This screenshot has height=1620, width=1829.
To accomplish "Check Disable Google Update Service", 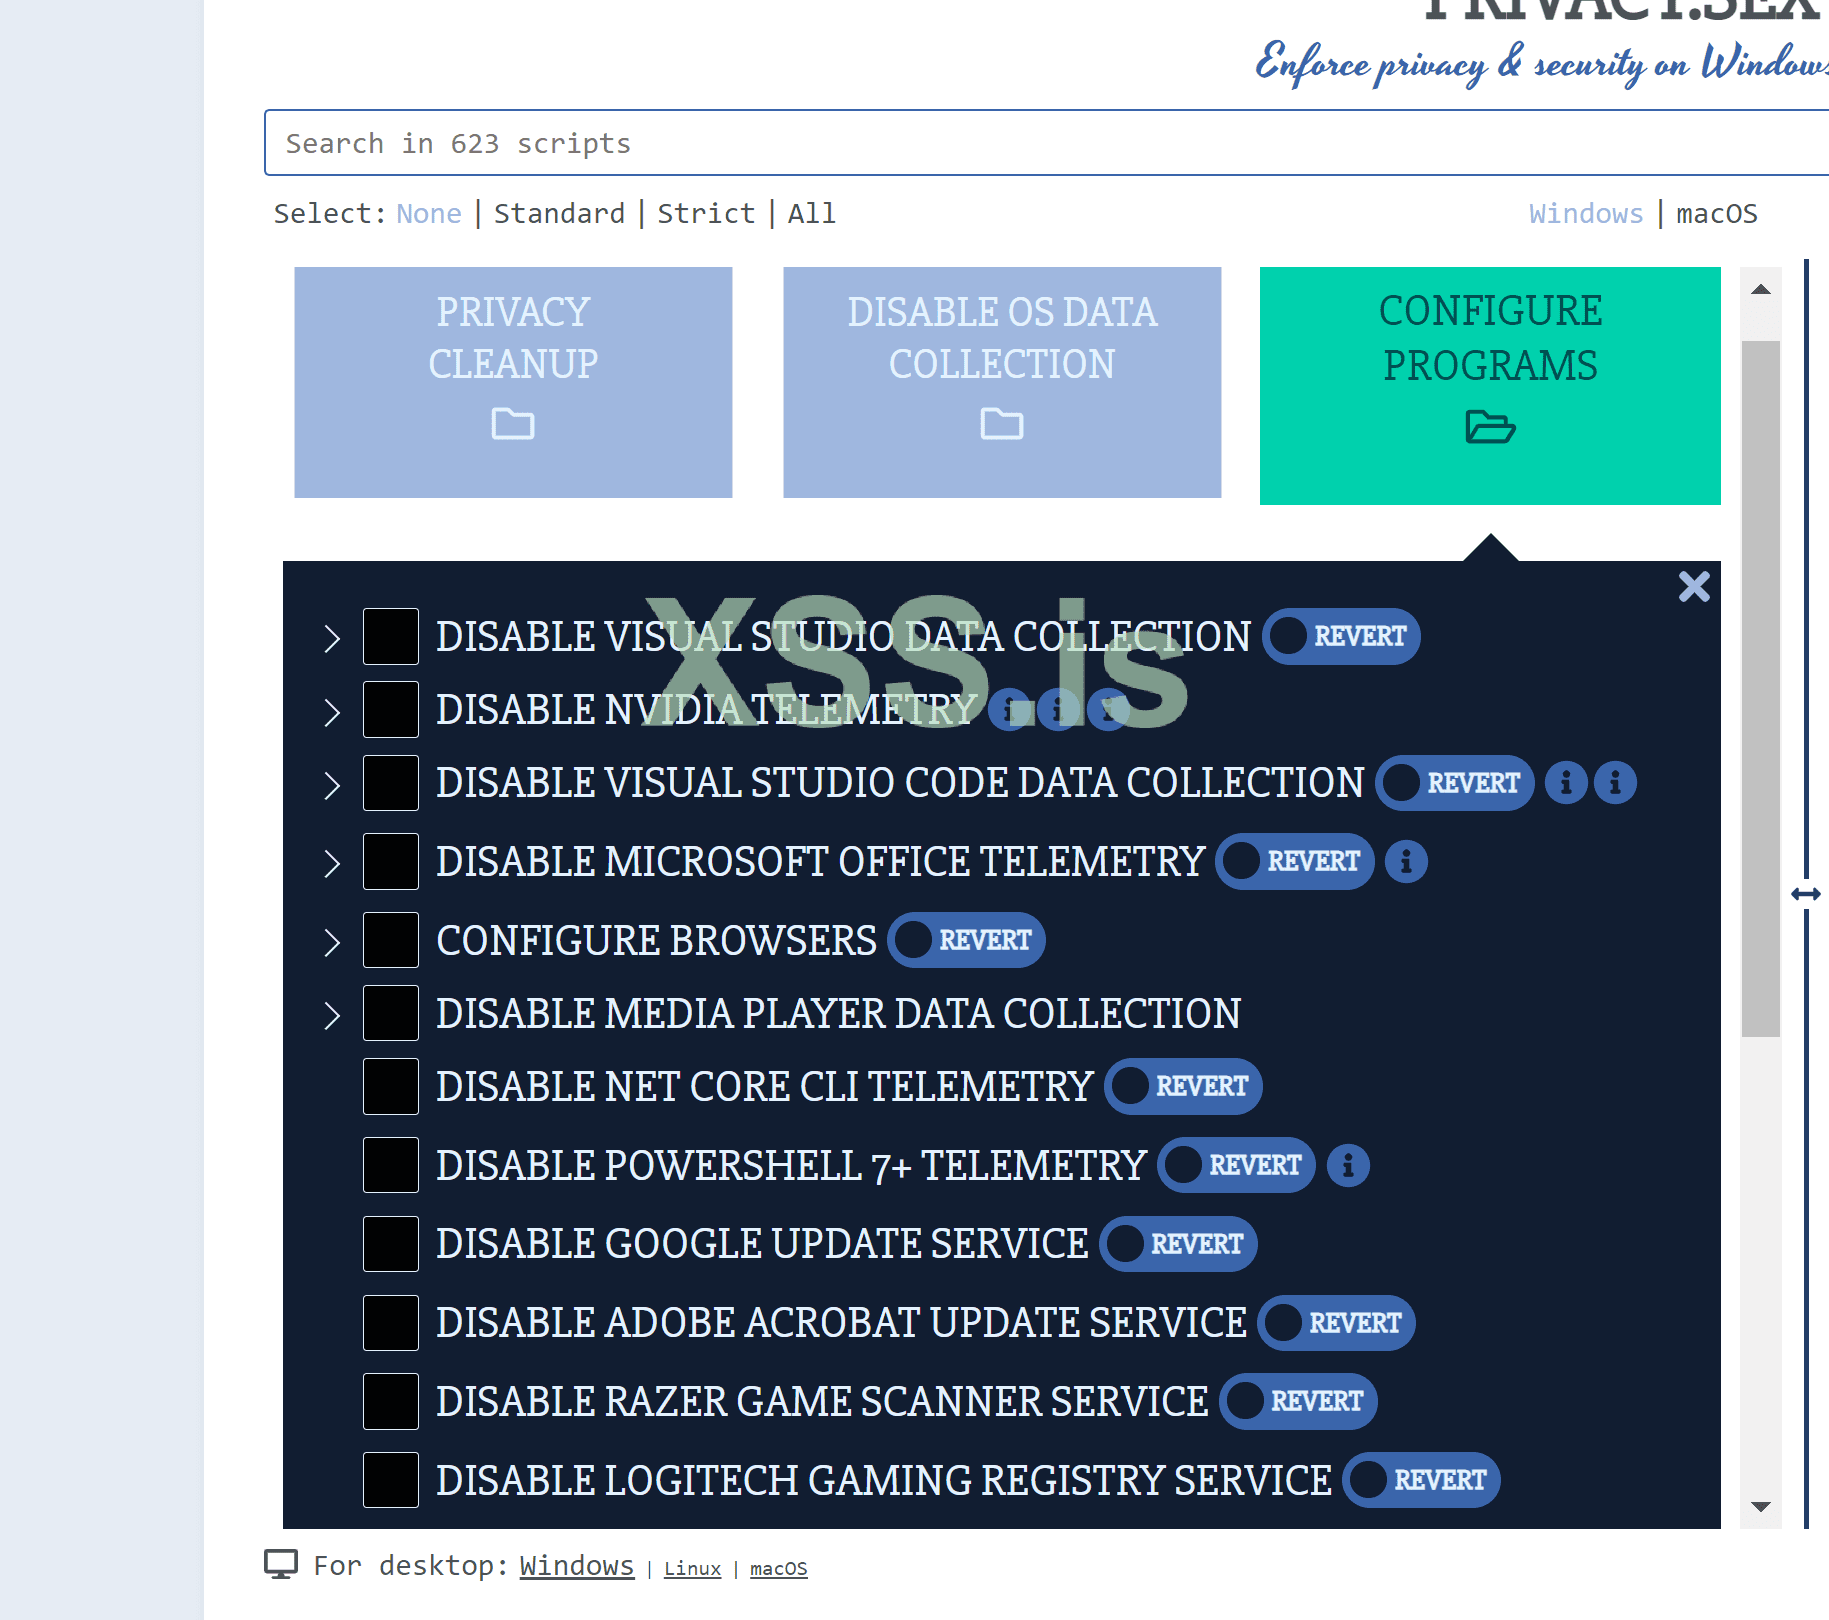I will pyautogui.click(x=391, y=1245).
